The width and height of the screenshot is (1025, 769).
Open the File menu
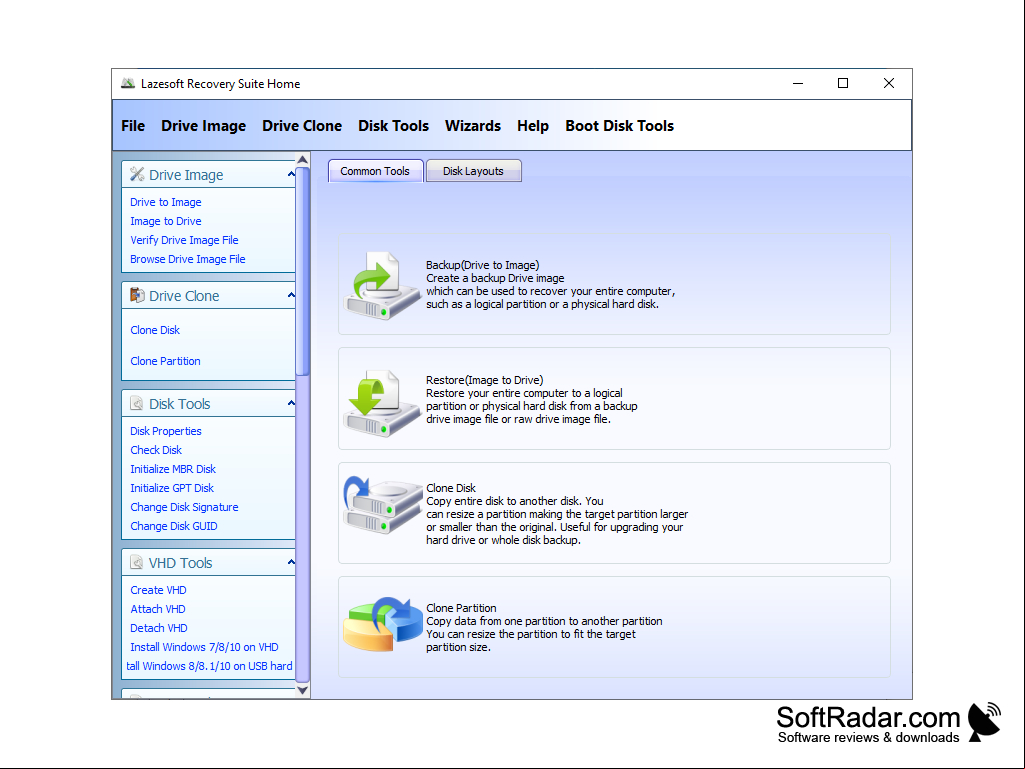tap(133, 126)
